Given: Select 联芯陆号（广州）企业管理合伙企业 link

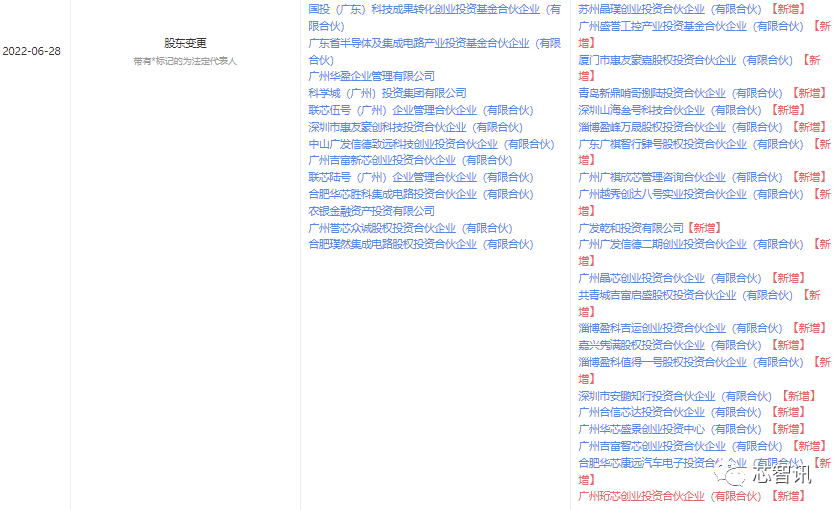Looking at the screenshot, I should 421,177.
